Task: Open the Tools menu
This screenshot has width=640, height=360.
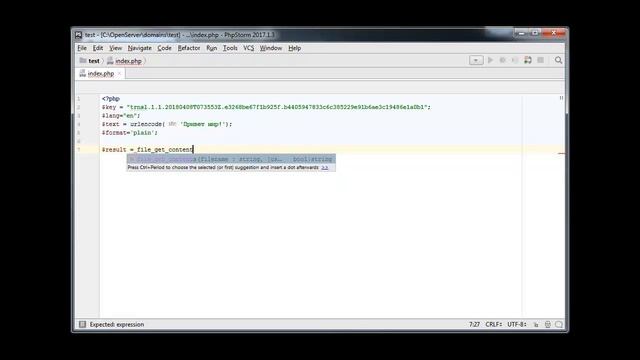Action: 230,48
